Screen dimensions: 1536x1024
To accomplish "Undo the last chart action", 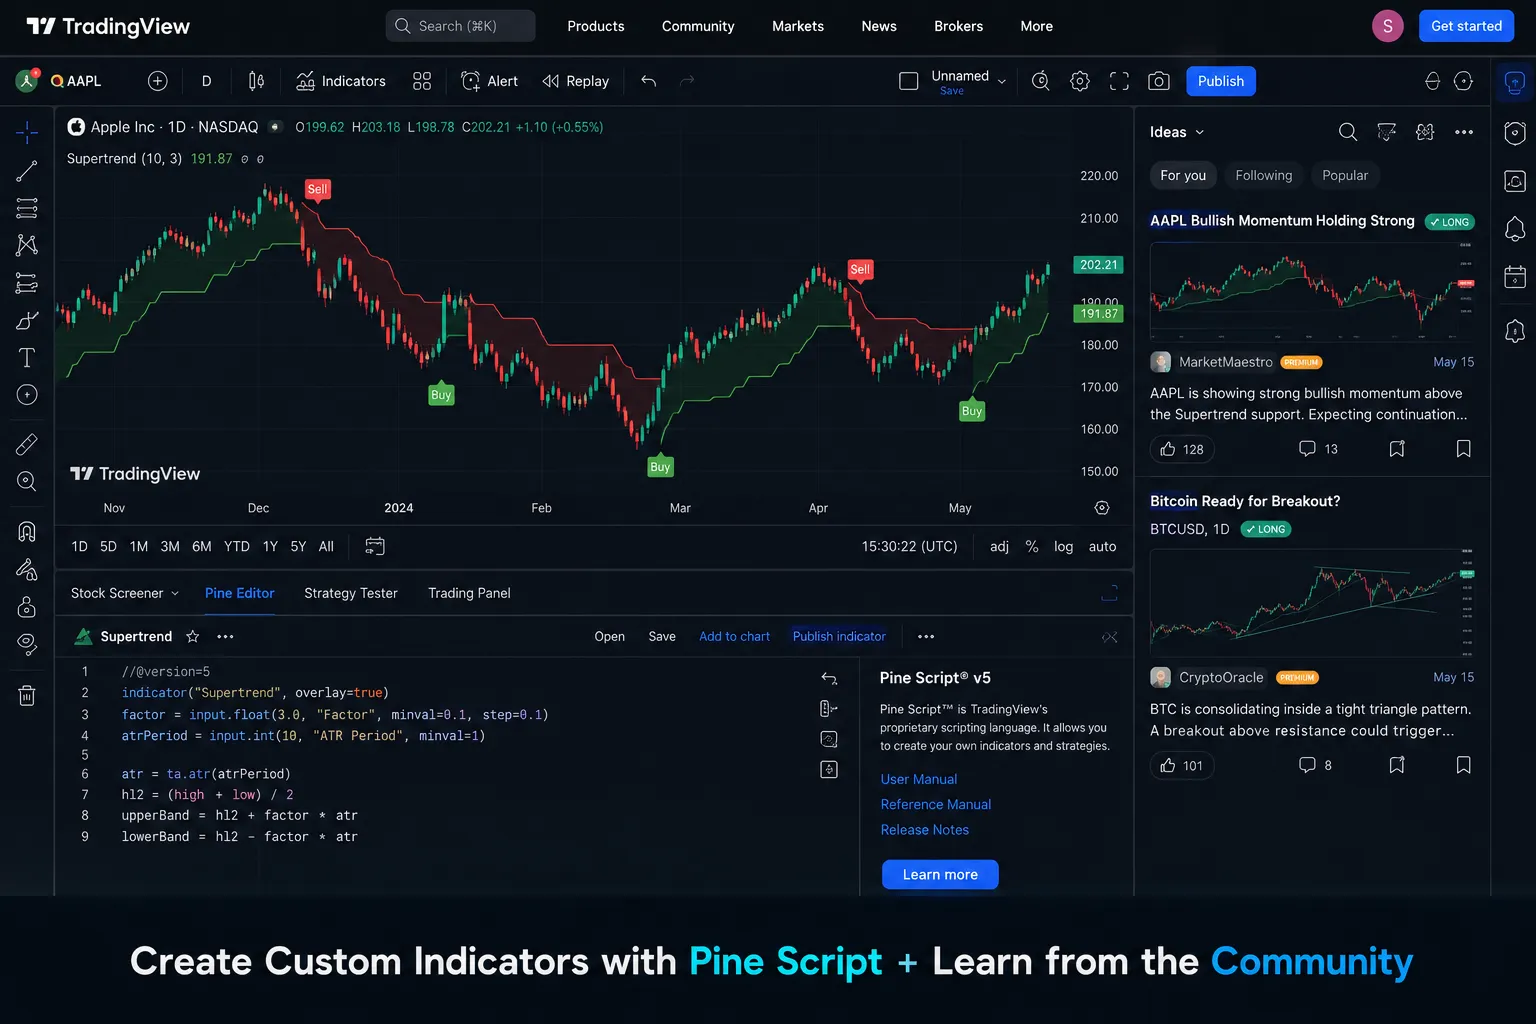I will click(x=649, y=81).
